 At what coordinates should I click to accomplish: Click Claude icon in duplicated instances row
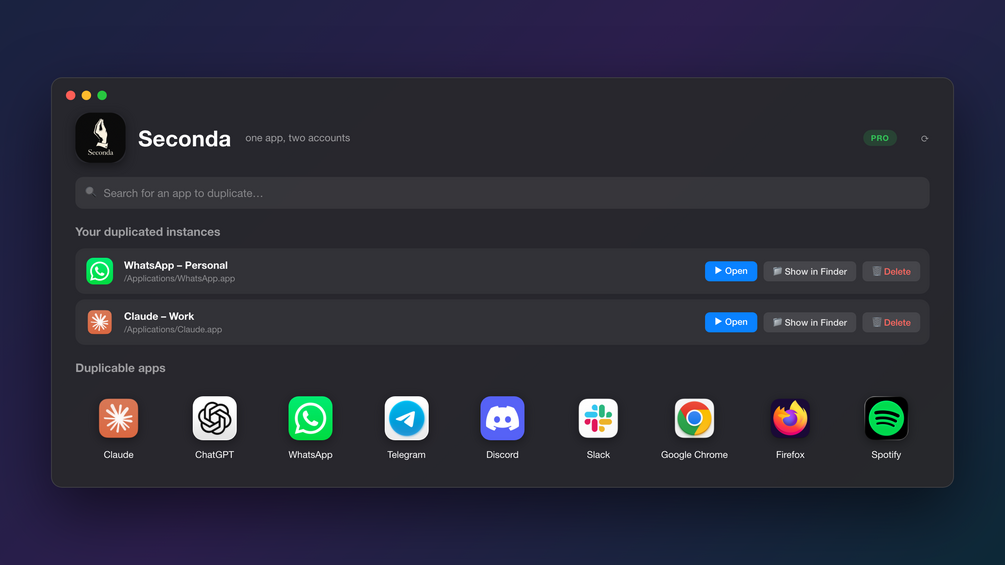click(99, 322)
